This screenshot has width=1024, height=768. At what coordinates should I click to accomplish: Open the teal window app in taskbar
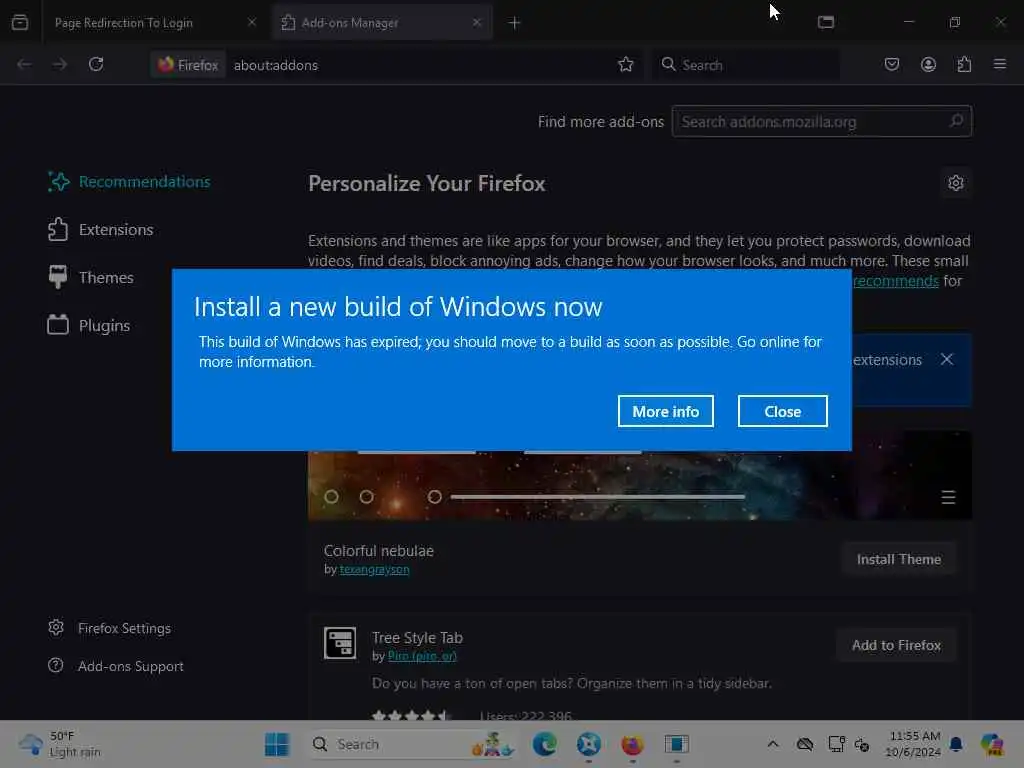[x=677, y=744]
